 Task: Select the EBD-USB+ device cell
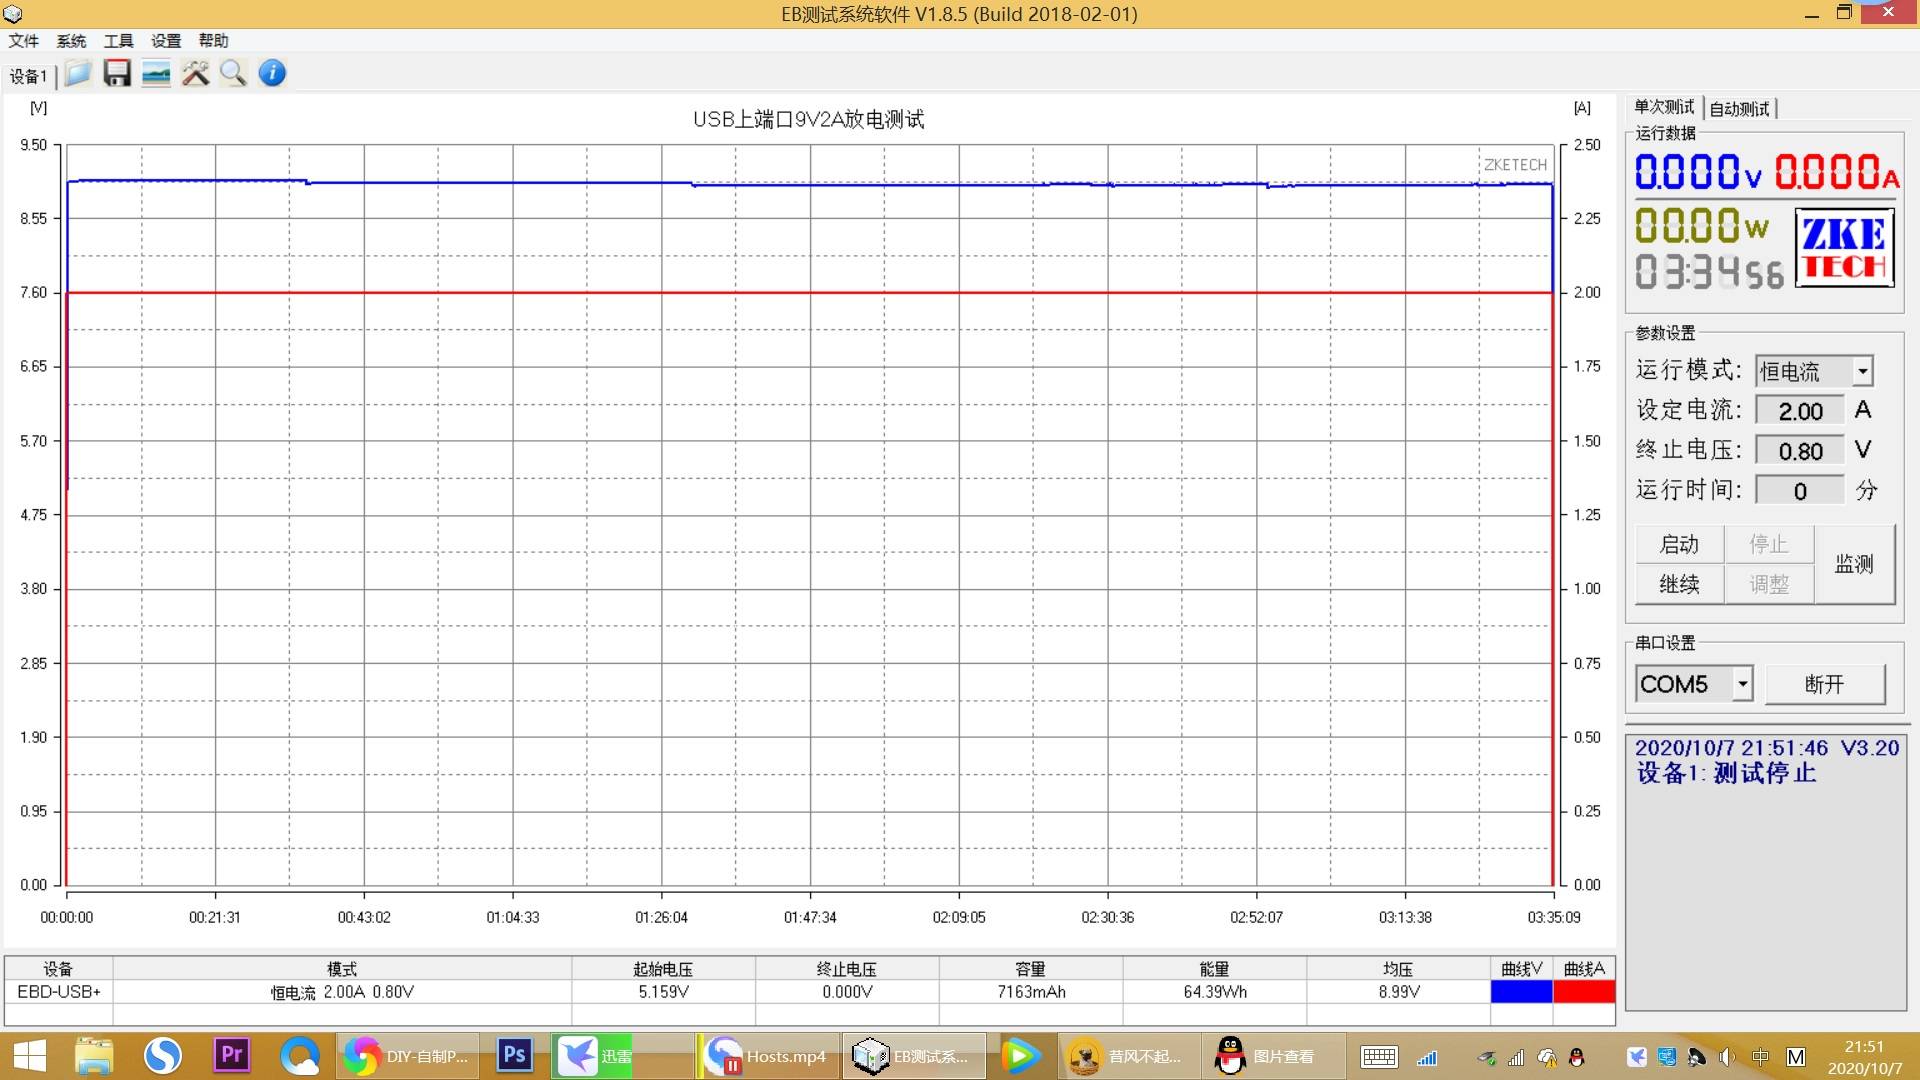coord(59,992)
